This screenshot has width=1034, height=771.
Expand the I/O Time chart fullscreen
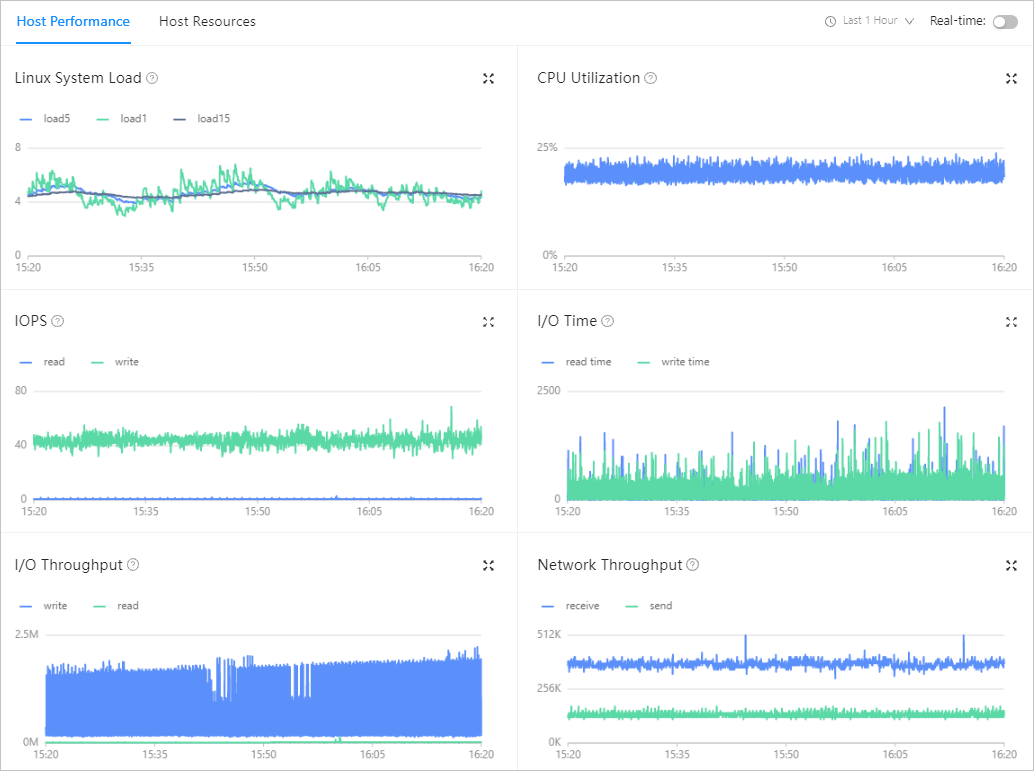click(1011, 322)
